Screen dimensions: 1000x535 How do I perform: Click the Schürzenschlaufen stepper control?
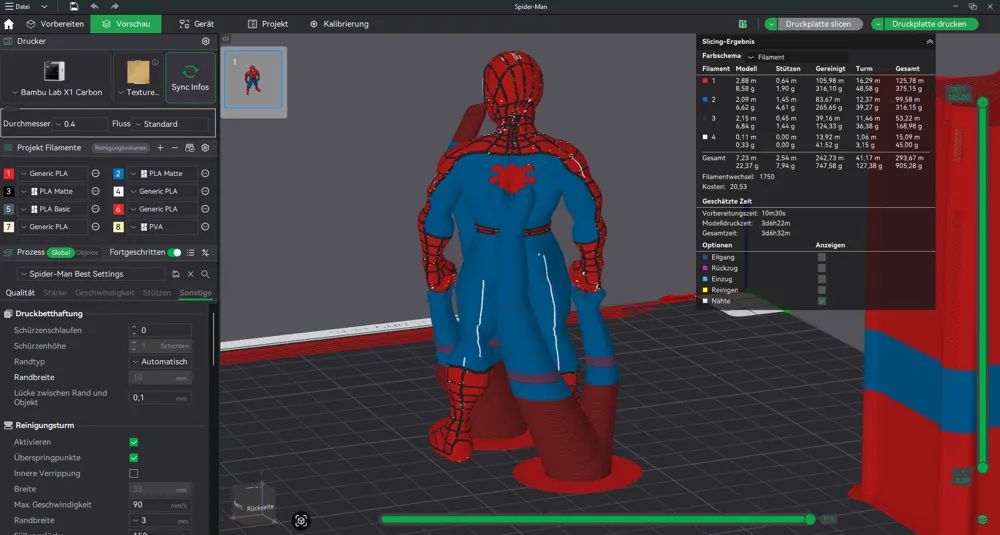click(x=134, y=330)
